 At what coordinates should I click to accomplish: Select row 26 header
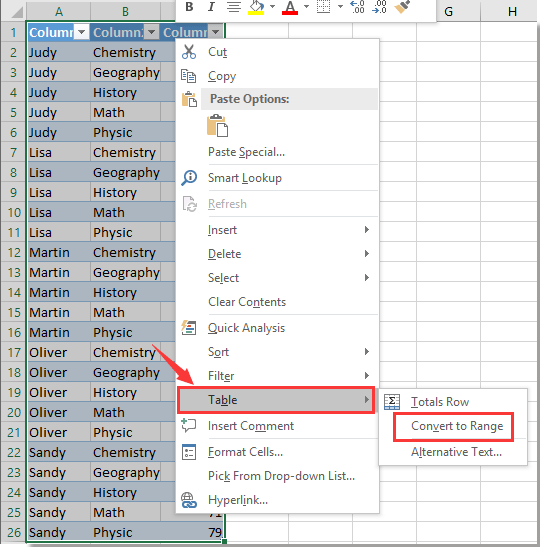click(x=14, y=532)
